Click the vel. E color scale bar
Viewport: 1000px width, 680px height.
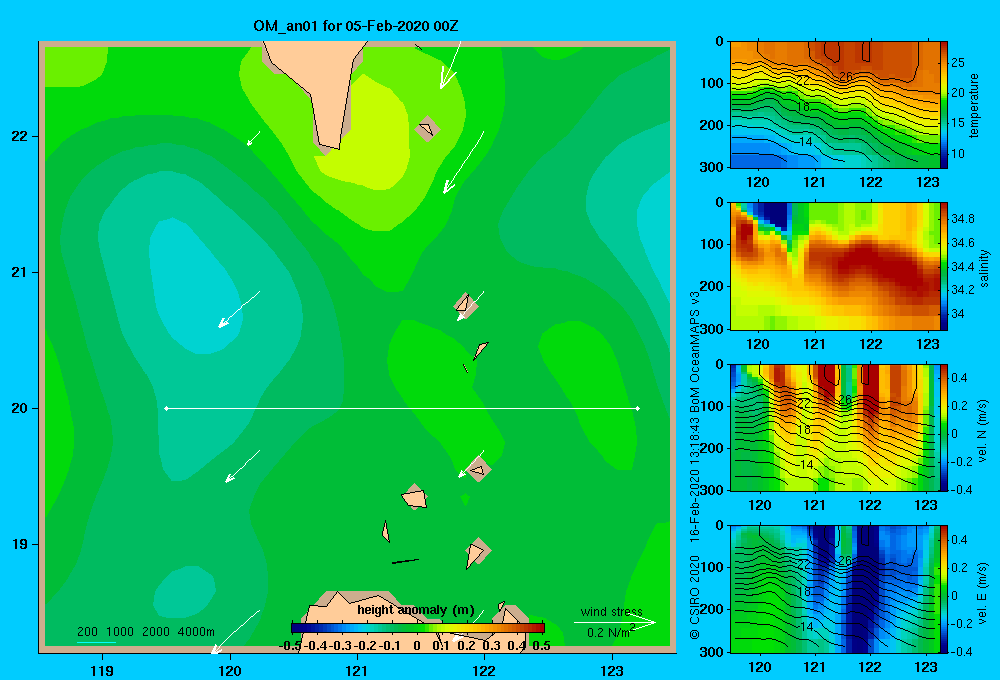point(944,589)
